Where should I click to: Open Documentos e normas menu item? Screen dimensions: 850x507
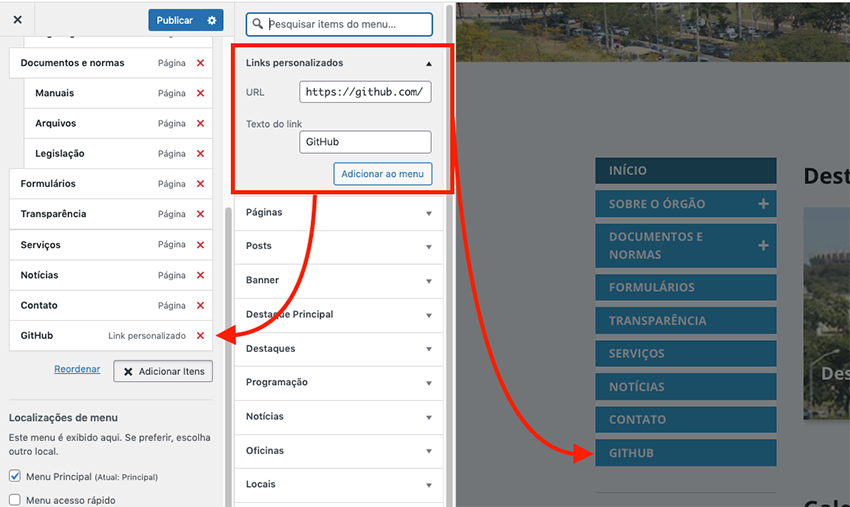tap(111, 63)
